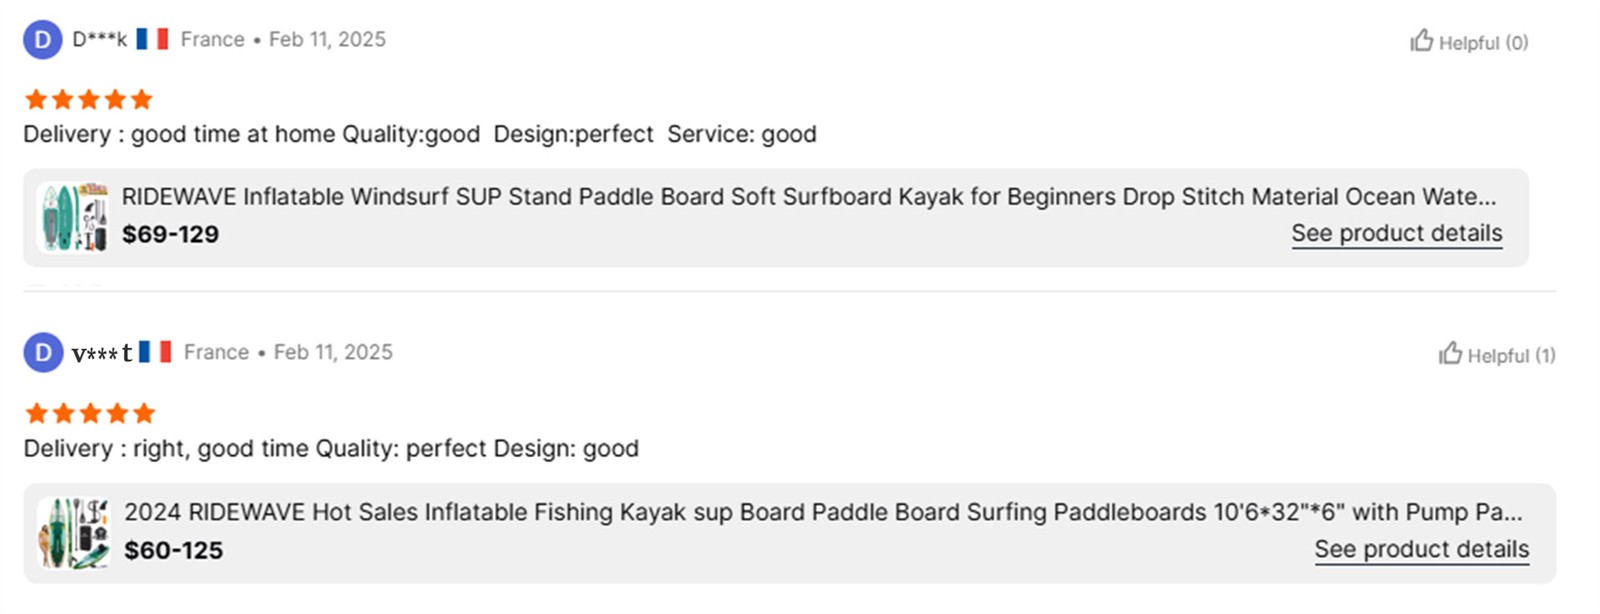Select the username D***k
The image size is (1600, 614).
(99, 40)
